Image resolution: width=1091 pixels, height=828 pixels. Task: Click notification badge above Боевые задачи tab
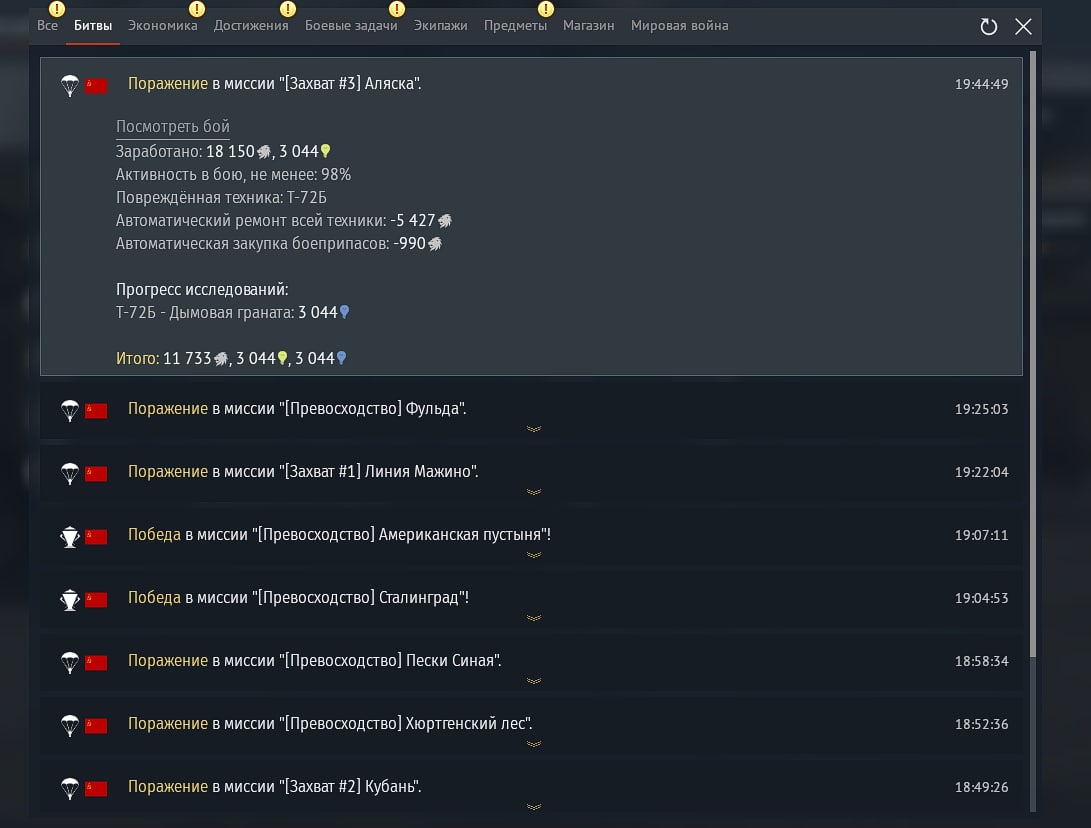click(397, 9)
